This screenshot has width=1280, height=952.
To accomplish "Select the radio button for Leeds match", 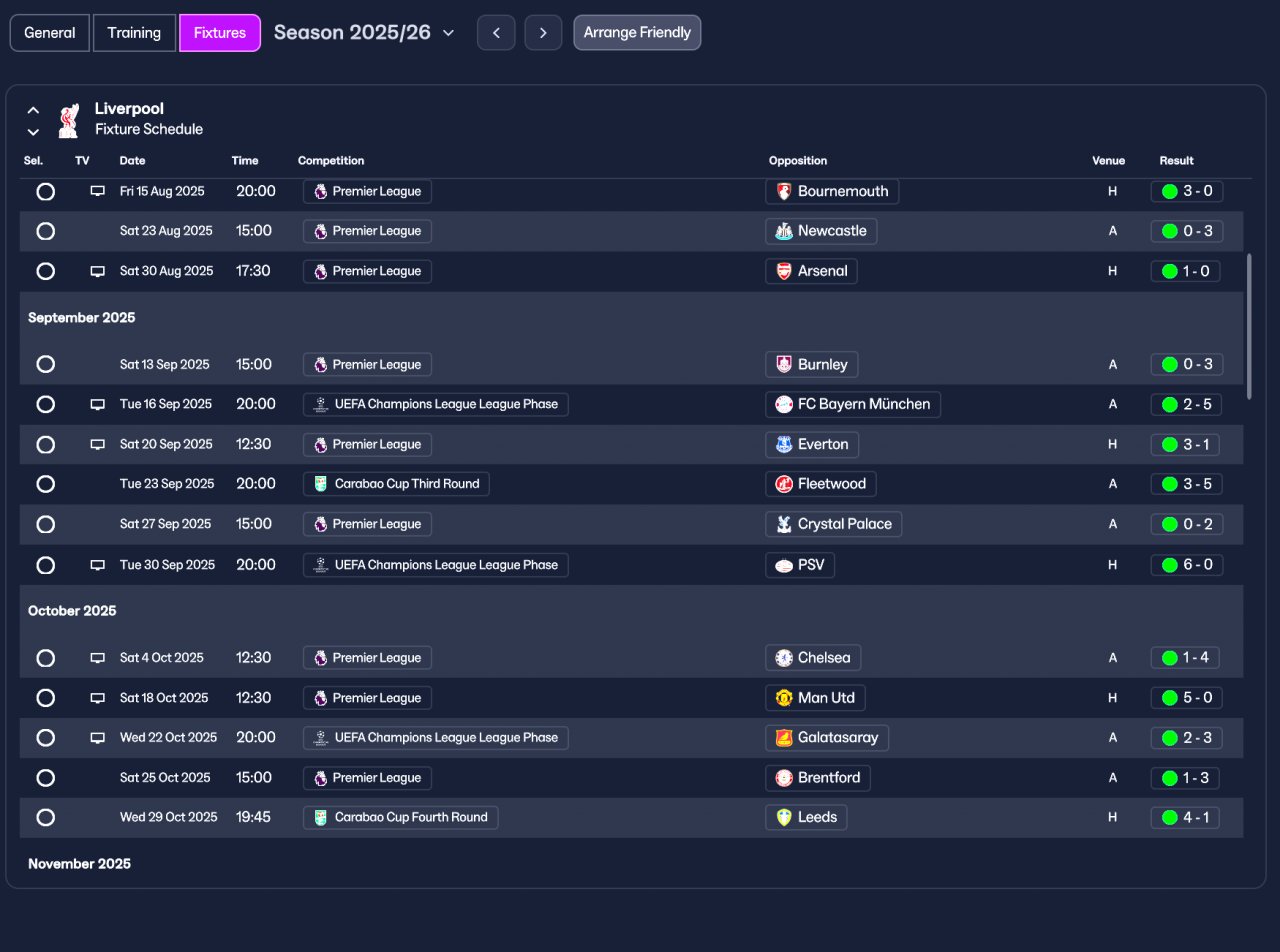I will (x=45, y=818).
